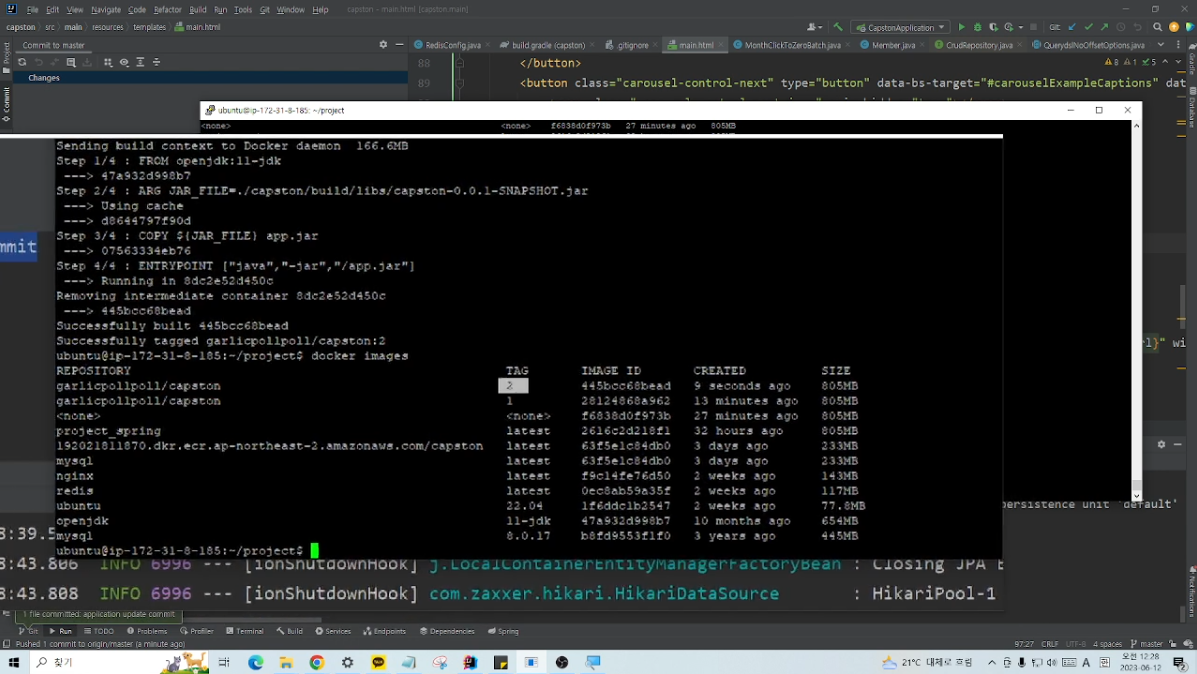Viewport: 1197px width, 674px height.
Task: Click terminal prompt line with green cursor
Action: [187, 550]
